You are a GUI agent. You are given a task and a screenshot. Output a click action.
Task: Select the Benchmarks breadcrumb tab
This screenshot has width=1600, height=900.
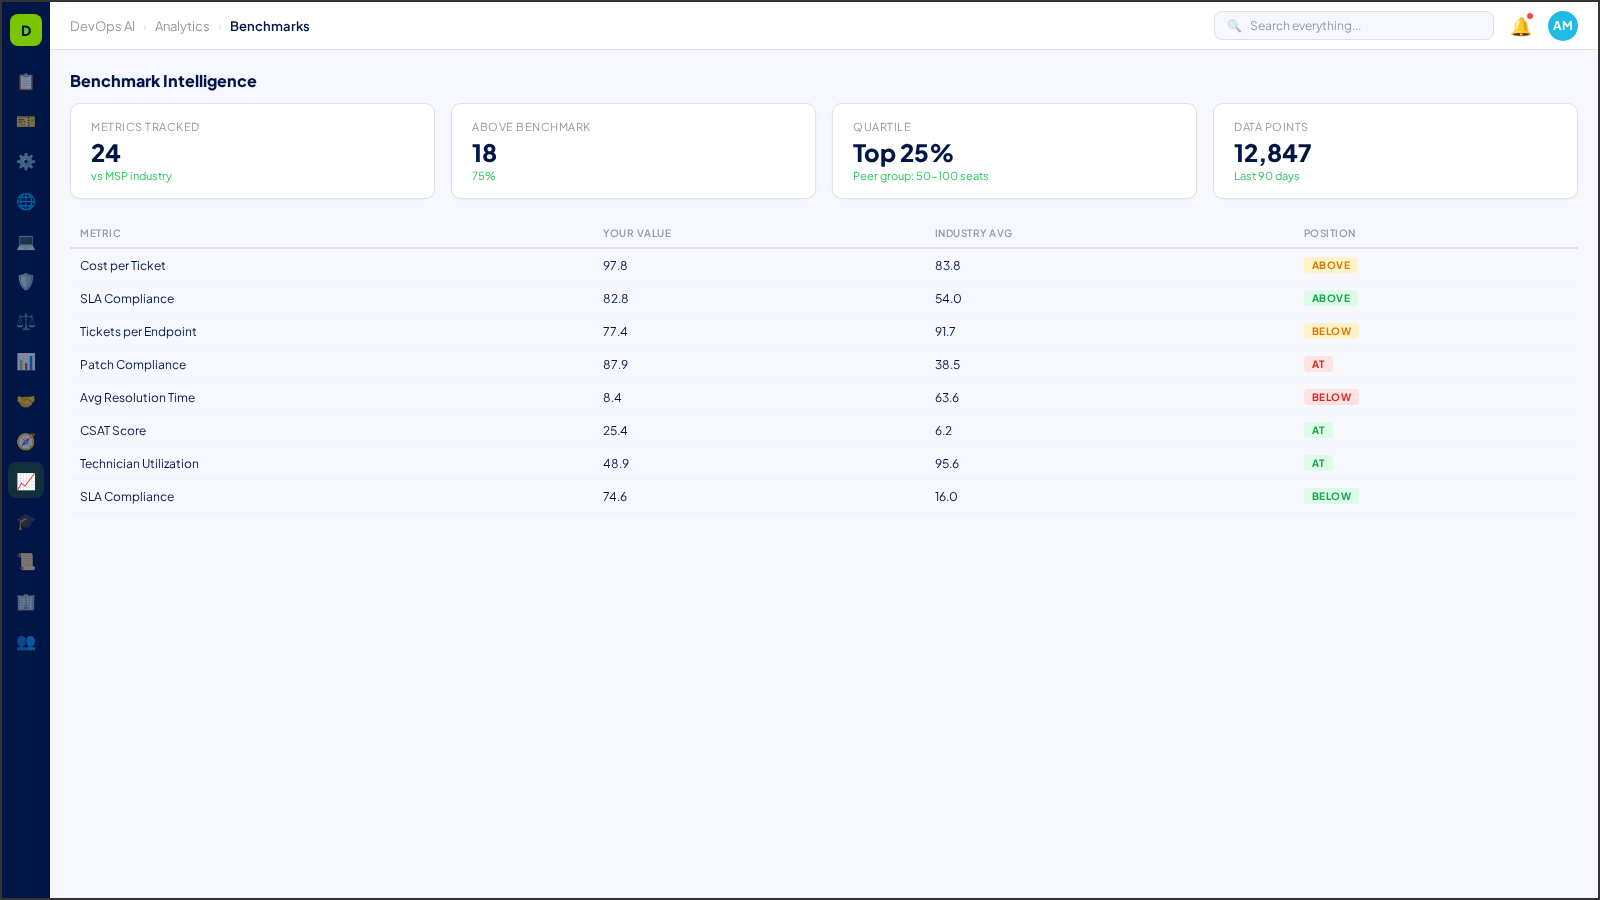click(269, 27)
